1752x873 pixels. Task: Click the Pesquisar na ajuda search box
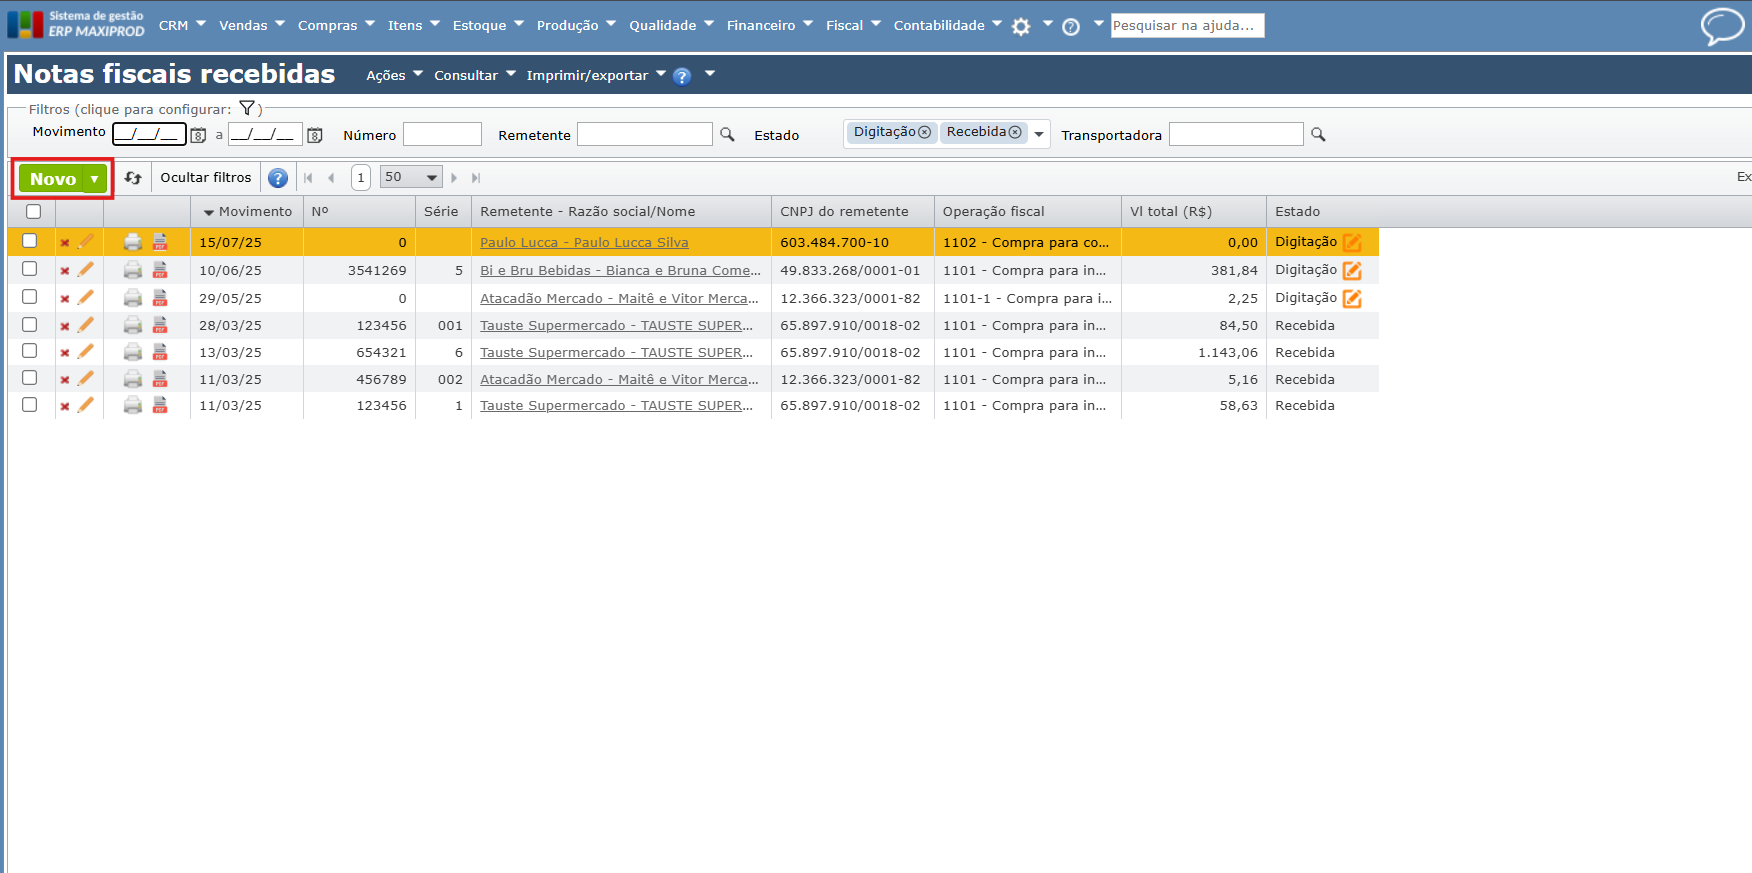1187,25
